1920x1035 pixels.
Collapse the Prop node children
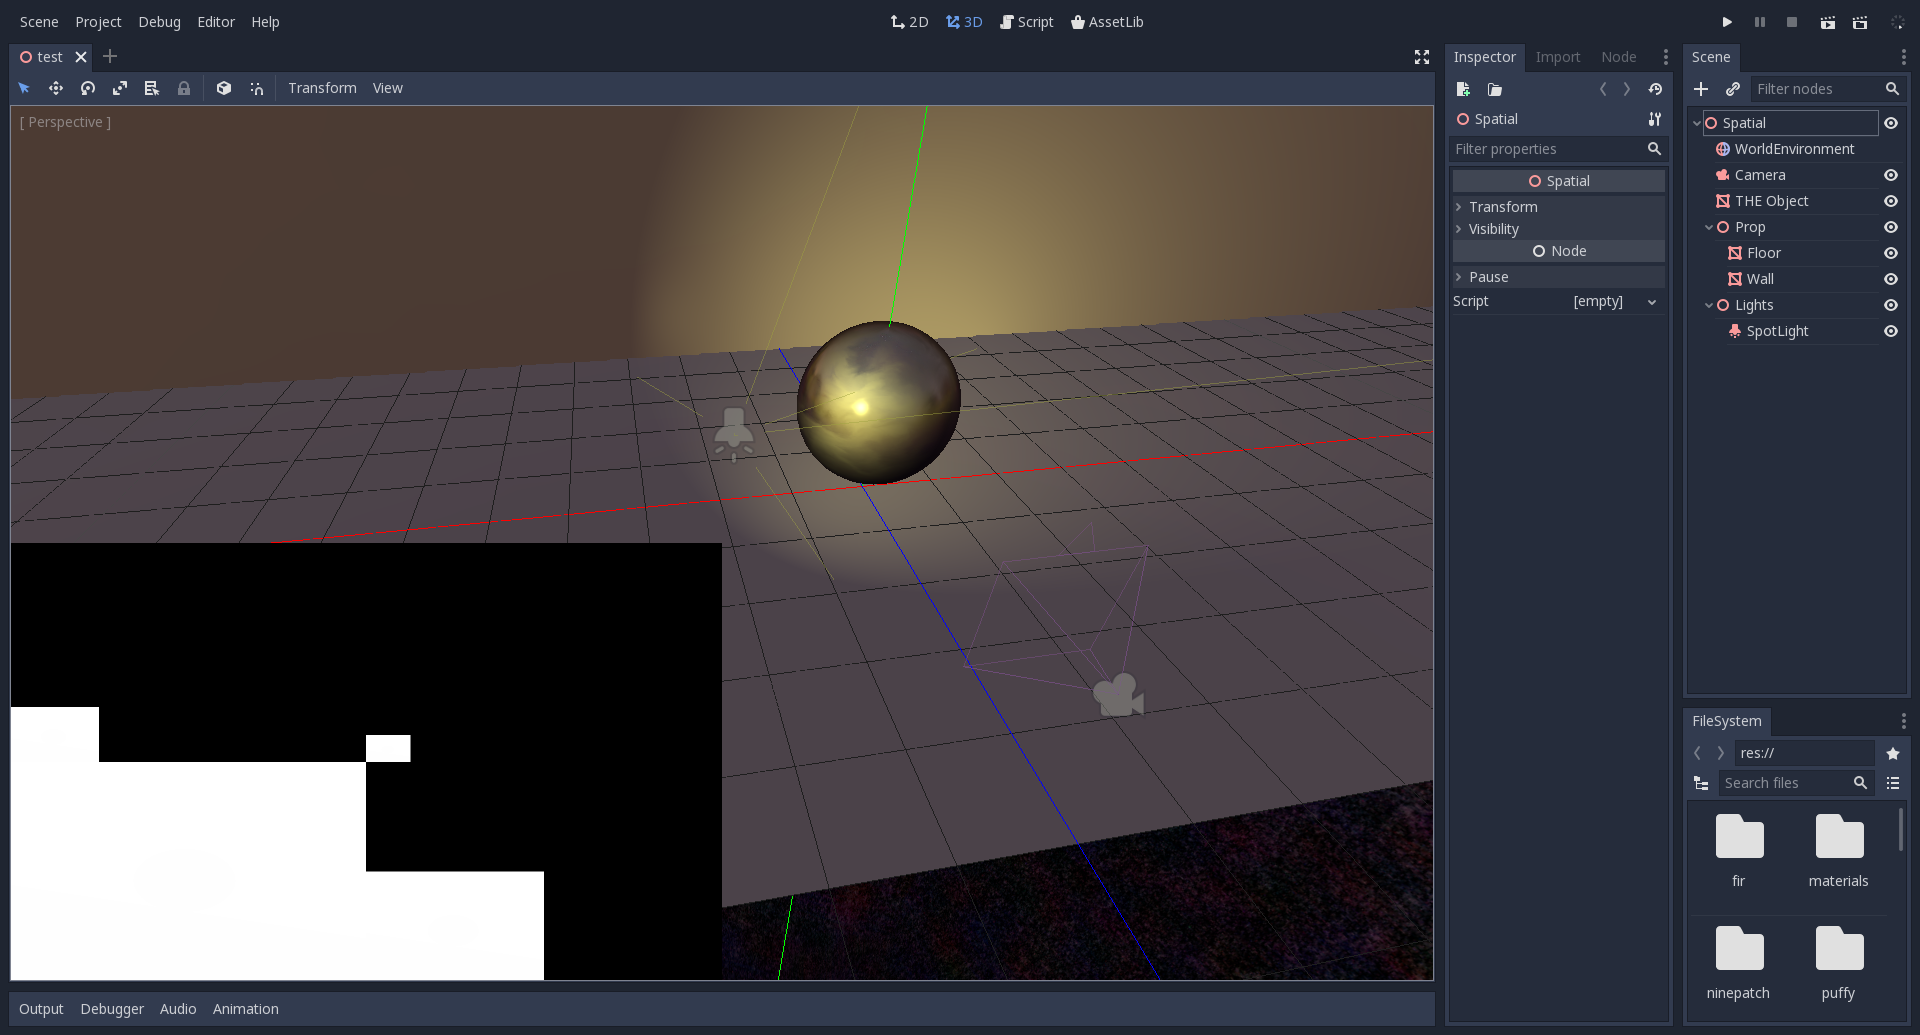pos(1709,227)
